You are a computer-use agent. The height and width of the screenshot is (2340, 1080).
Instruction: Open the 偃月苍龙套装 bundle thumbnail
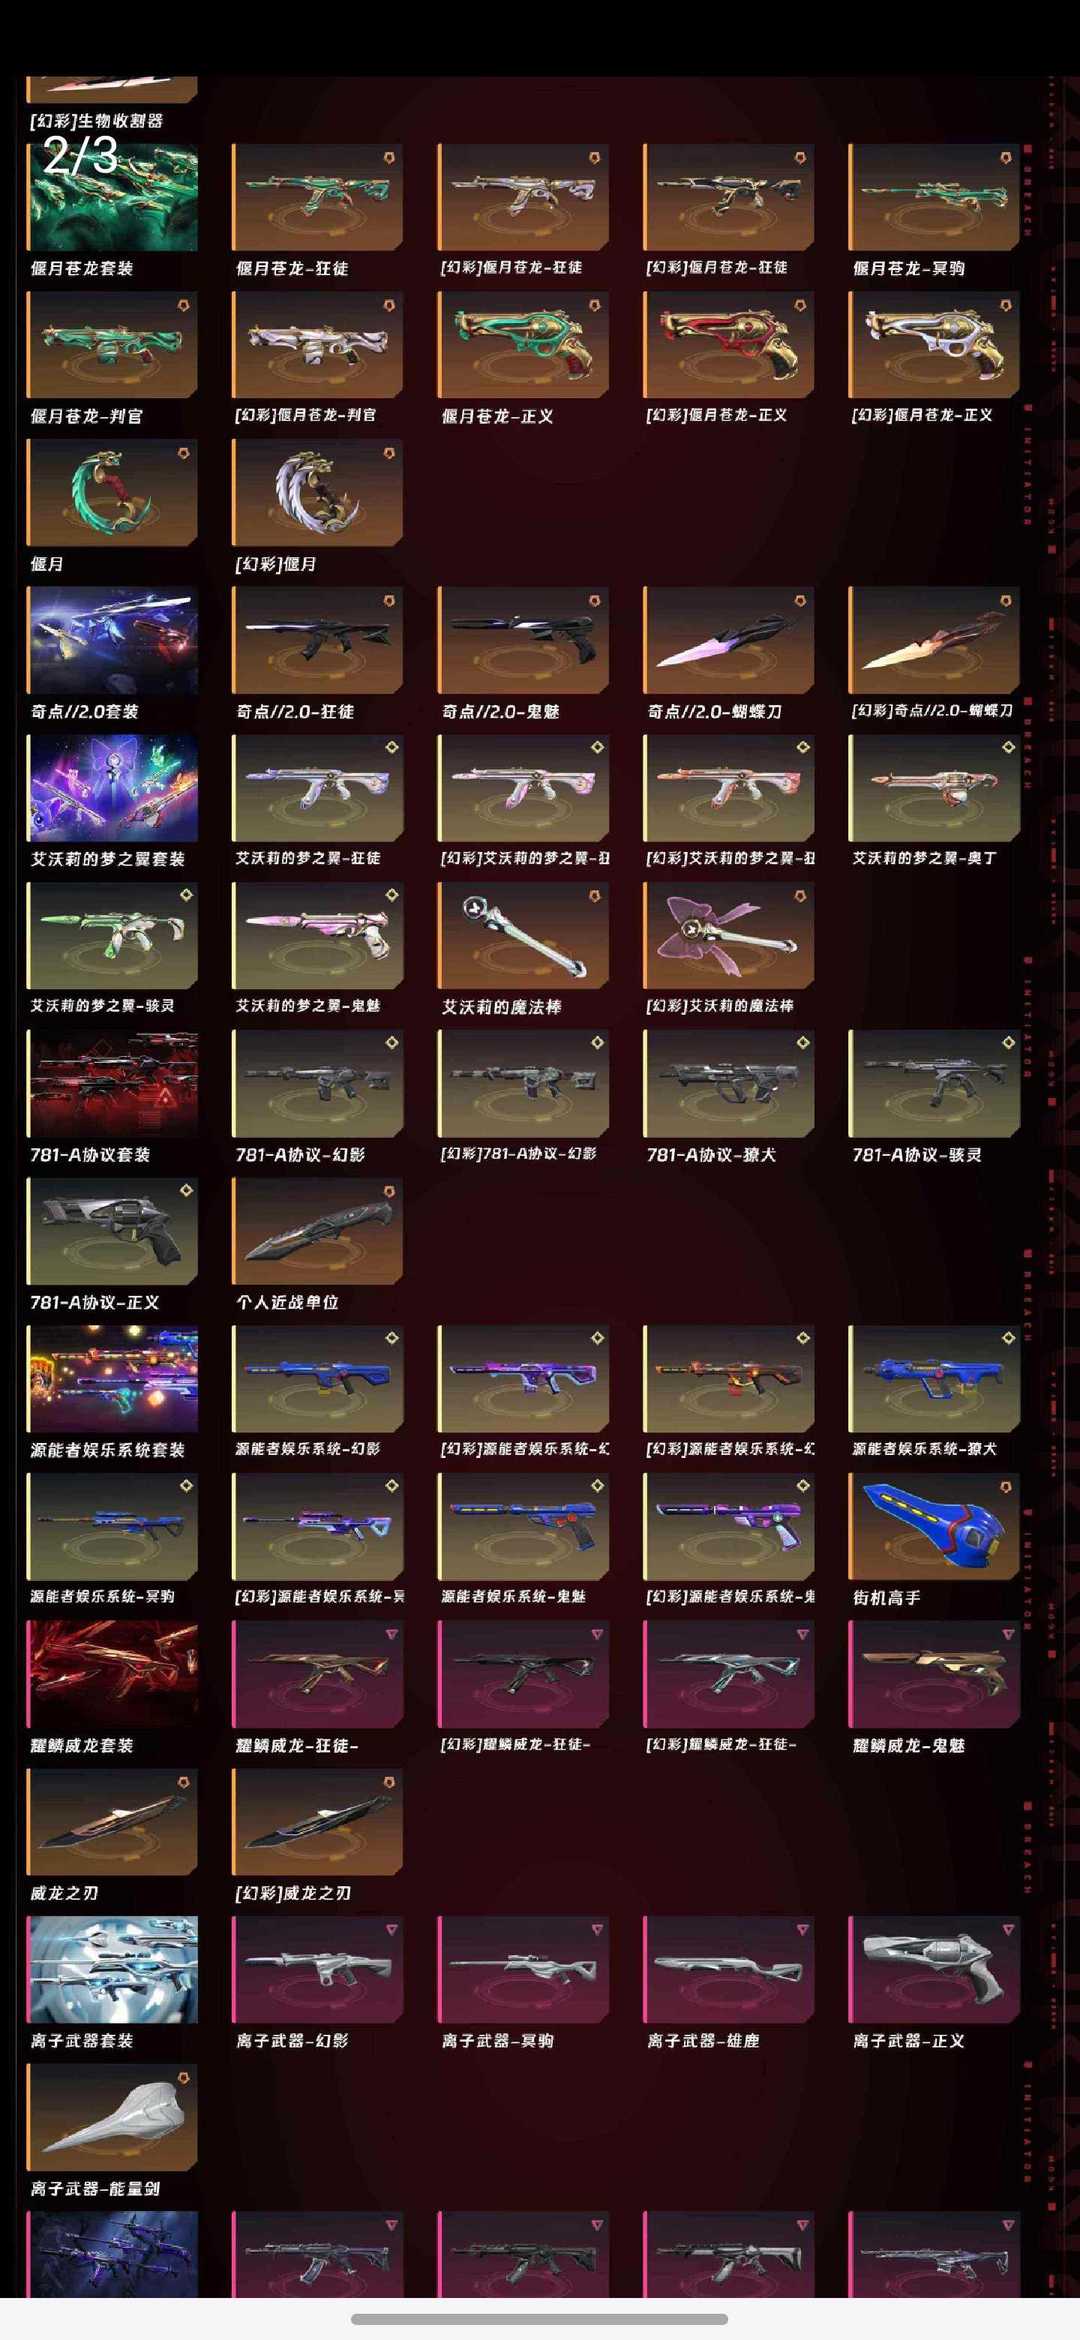(112, 197)
